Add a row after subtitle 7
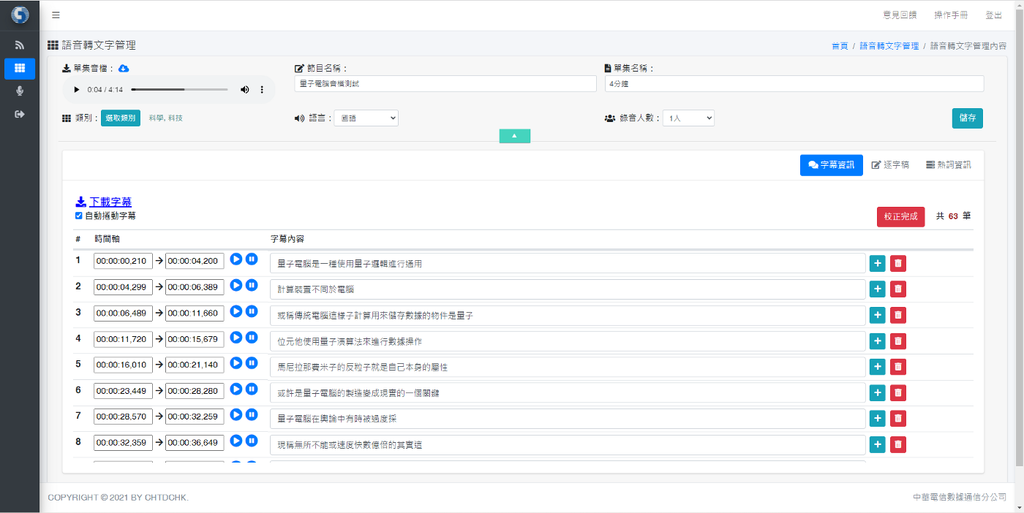1024x513 pixels. (x=877, y=418)
